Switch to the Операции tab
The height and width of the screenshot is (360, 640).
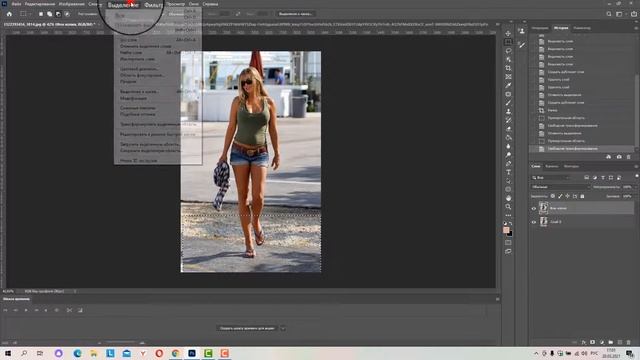[x=540, y=28]
